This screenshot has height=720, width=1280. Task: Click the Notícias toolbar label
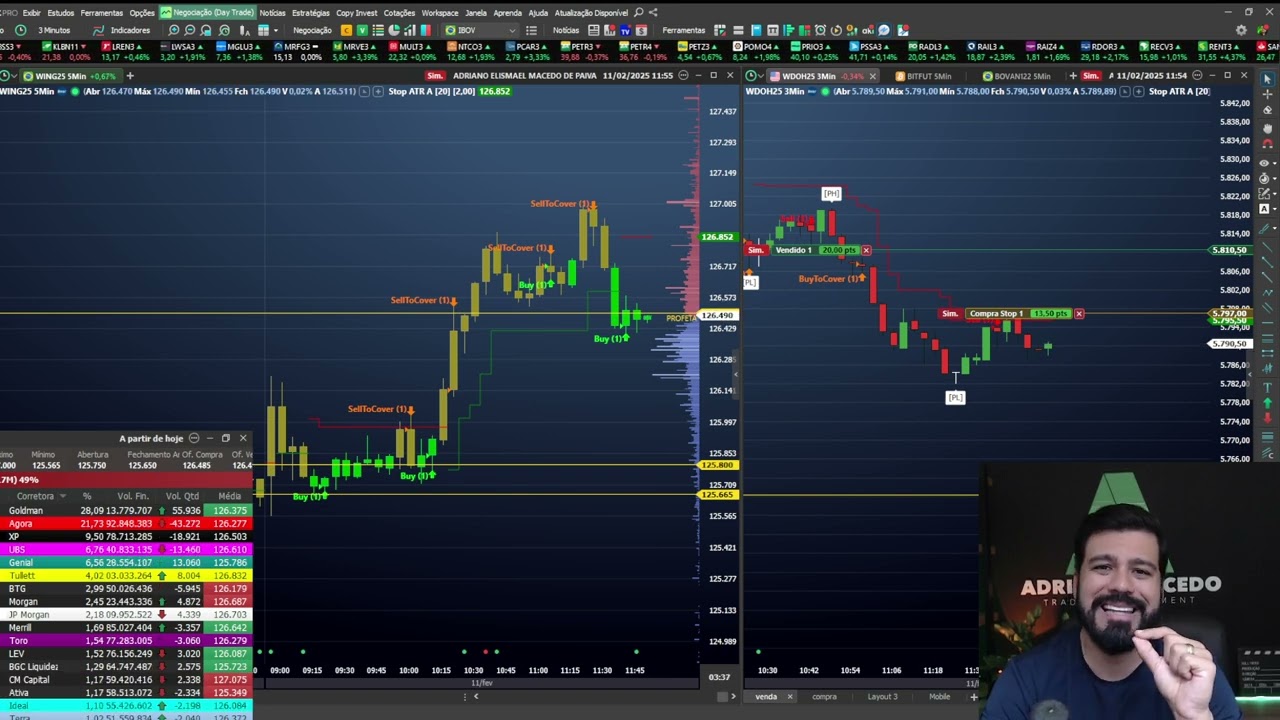(566, 30)
